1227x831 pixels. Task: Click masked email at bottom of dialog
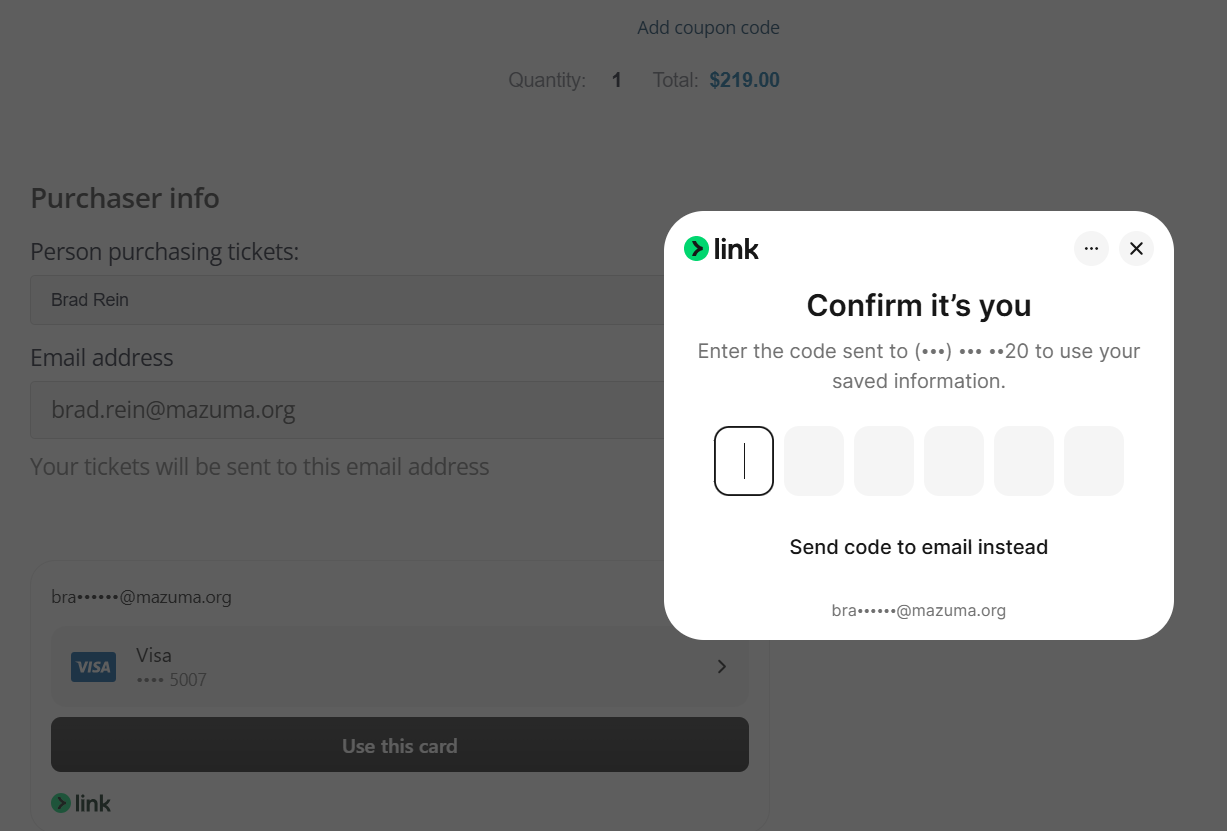918,610
